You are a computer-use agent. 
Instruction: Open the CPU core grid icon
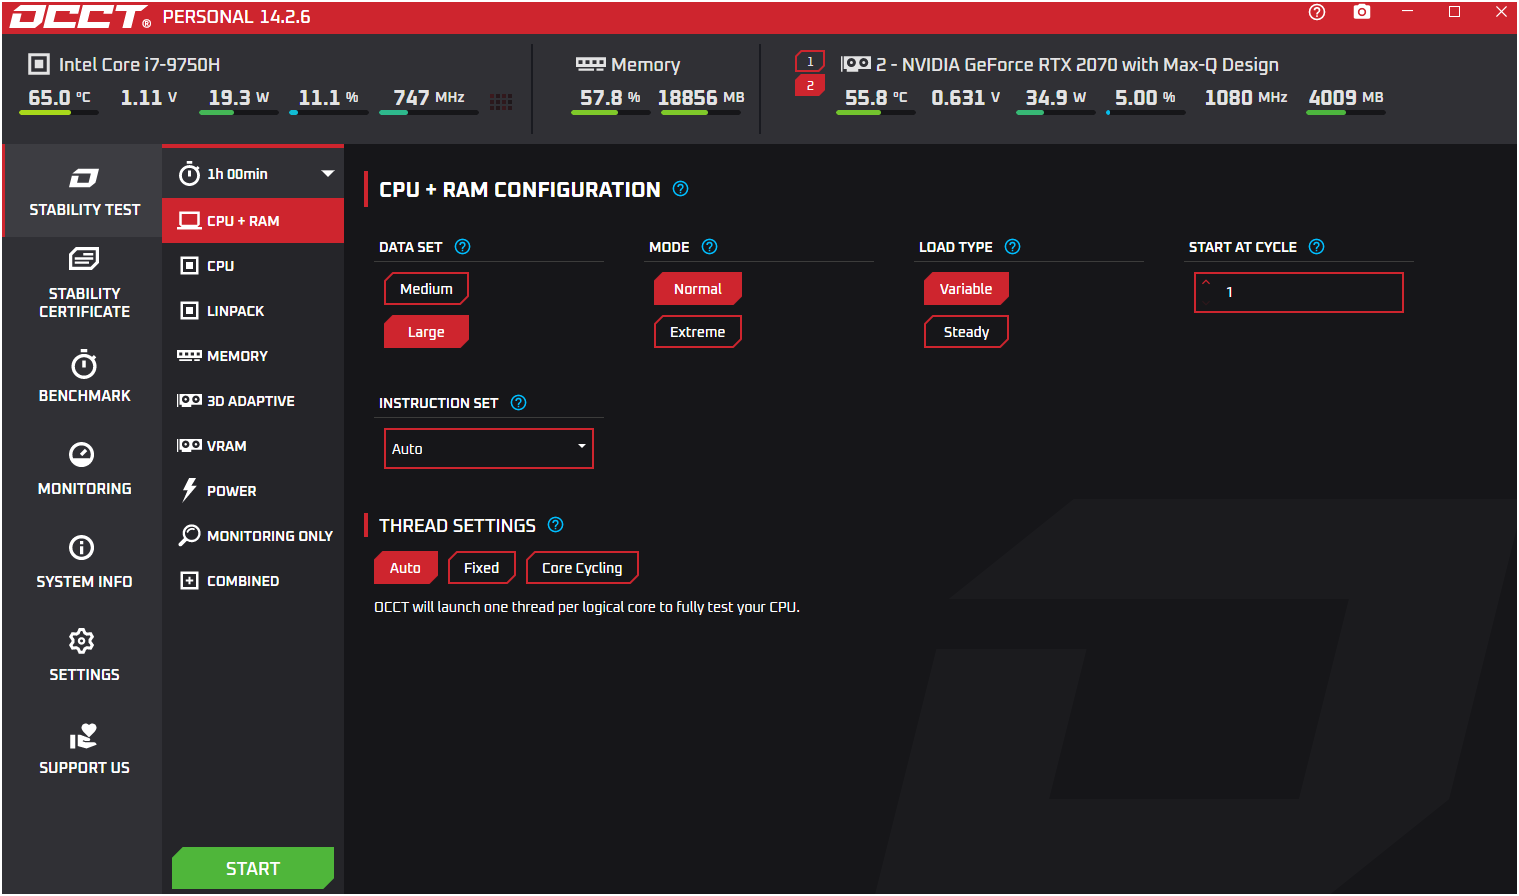pos(501,101)
